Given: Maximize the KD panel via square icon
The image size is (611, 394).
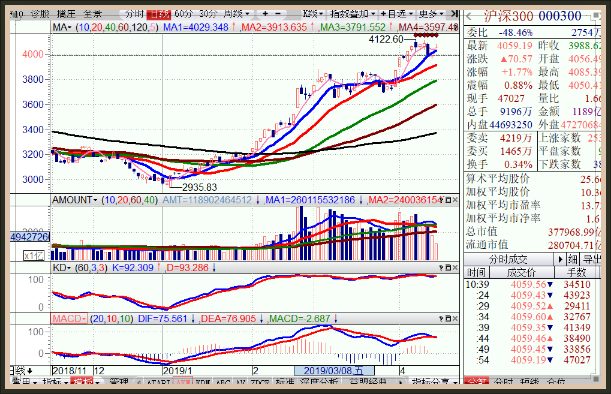Looking at the screenshot, I should pos(448,268).
